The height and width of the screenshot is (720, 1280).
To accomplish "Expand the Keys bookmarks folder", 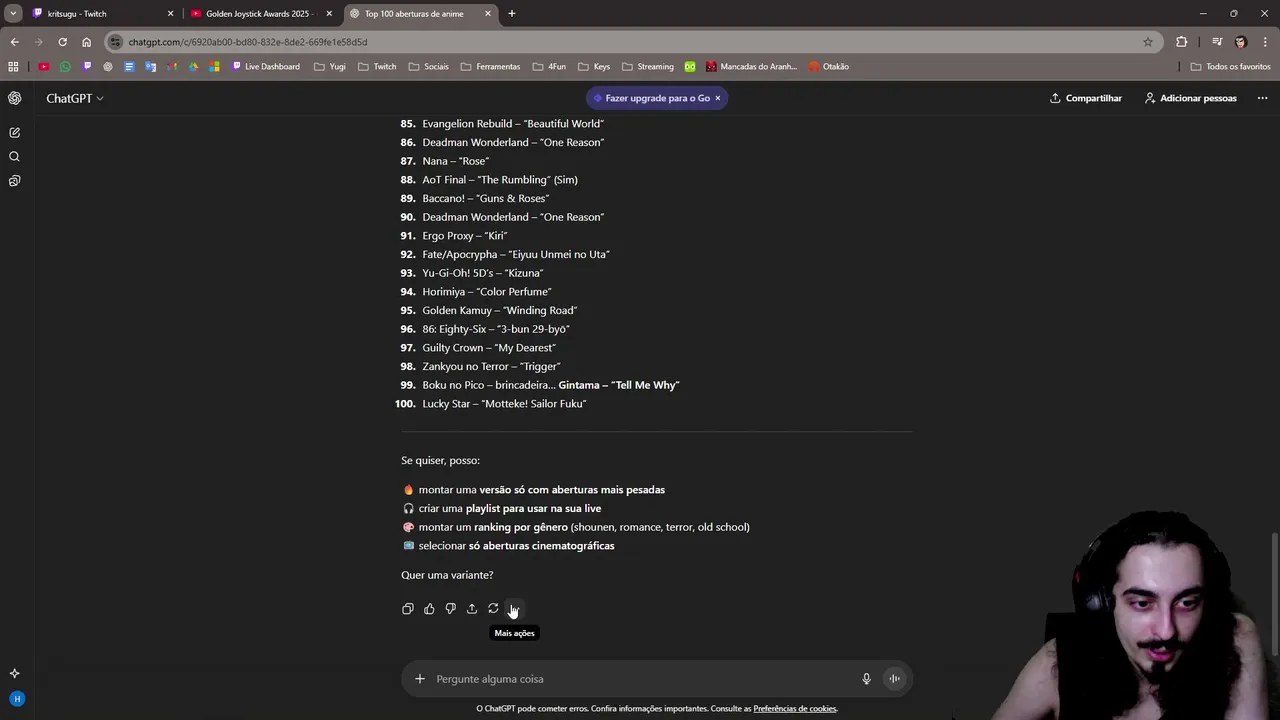I will (594, 67).
